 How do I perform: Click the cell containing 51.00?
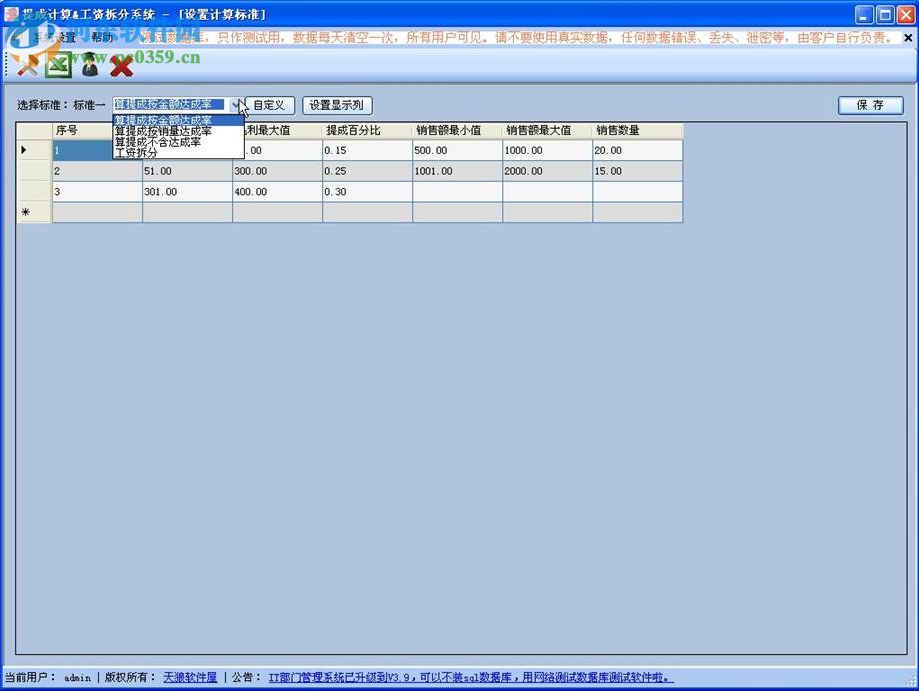188,171
